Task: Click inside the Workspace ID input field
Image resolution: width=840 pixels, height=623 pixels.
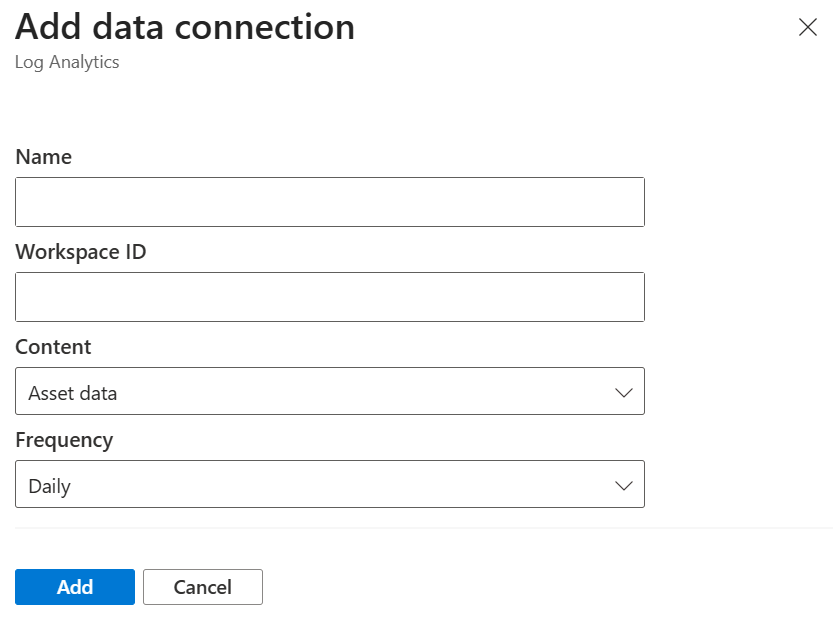Action: click(x=330, y=296)
